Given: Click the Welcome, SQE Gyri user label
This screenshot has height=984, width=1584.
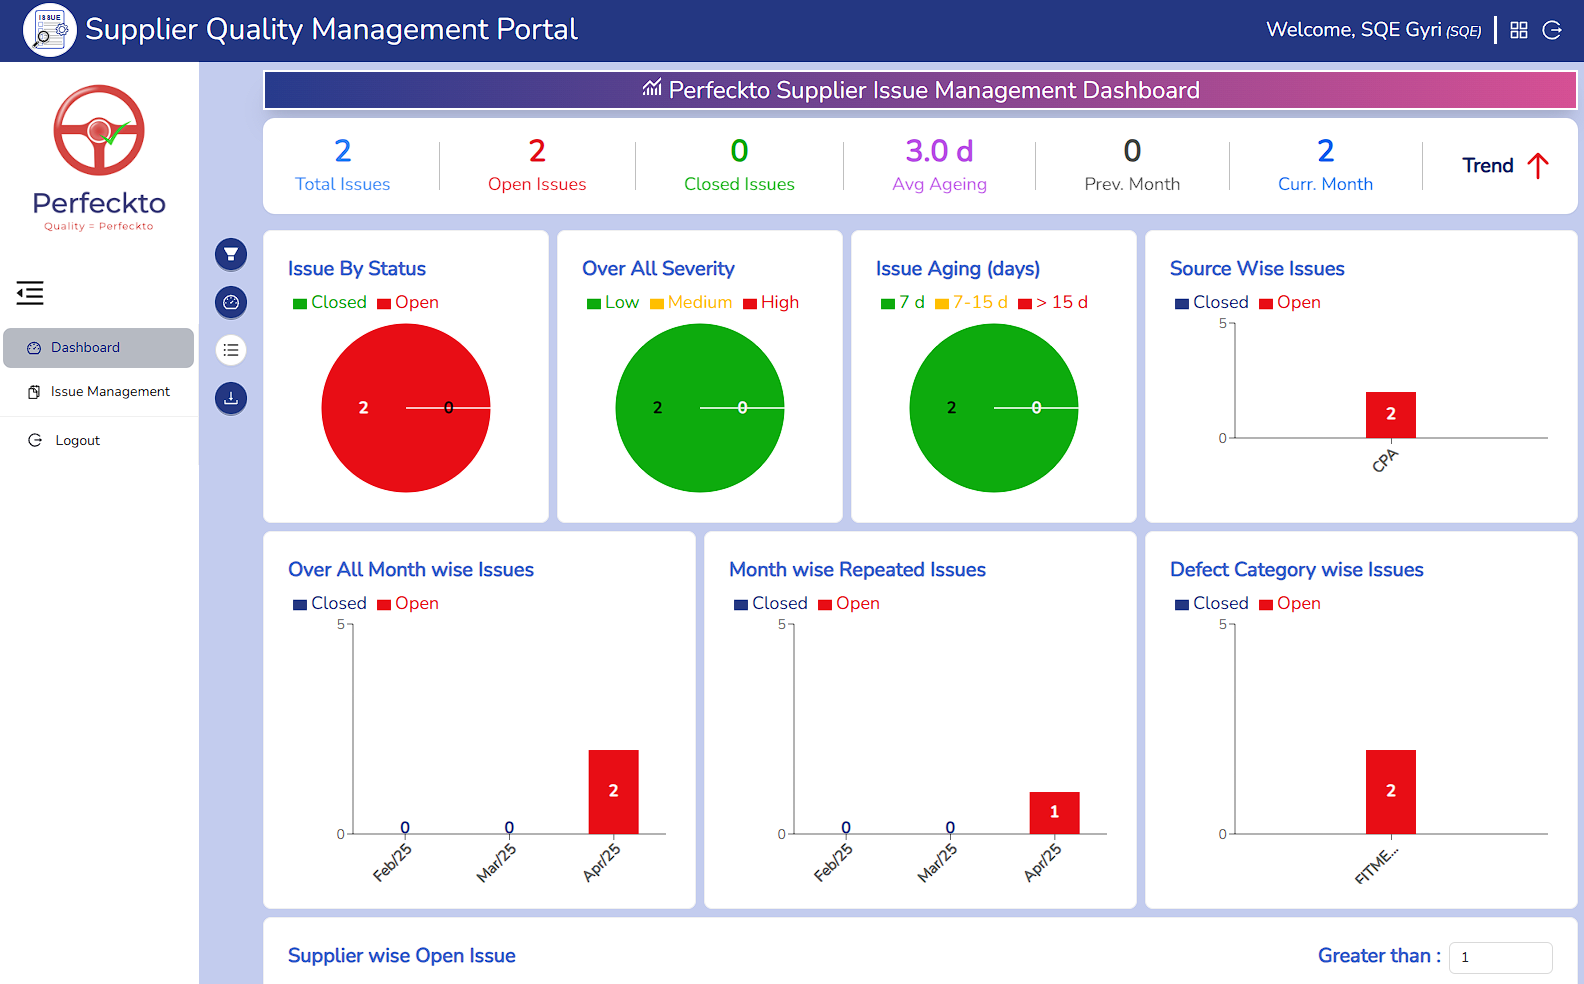Looking at the screenshot, I should point(1374,30).
